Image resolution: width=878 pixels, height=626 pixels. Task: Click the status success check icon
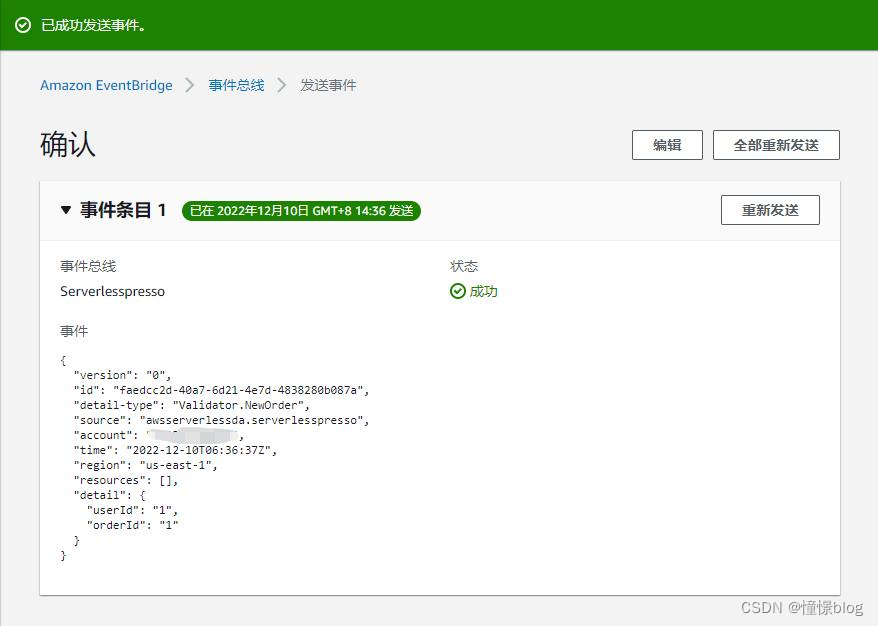(x=457, y=291)
